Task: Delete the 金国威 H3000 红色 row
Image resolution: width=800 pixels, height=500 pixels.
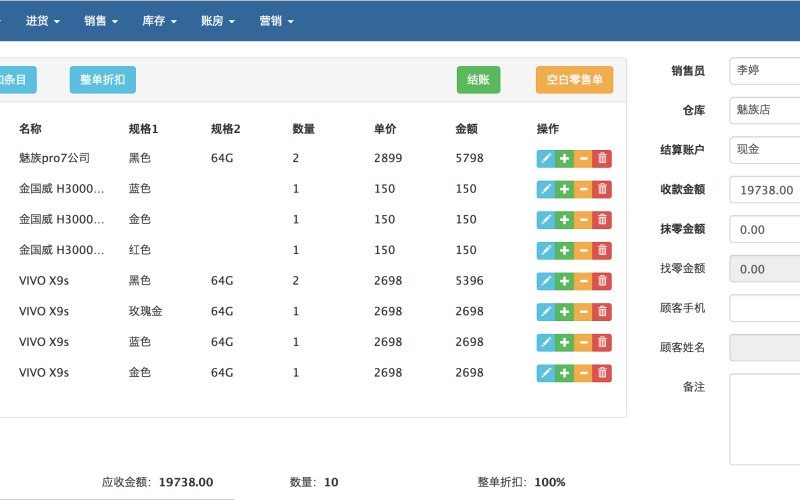Action: tap(602, 251)
